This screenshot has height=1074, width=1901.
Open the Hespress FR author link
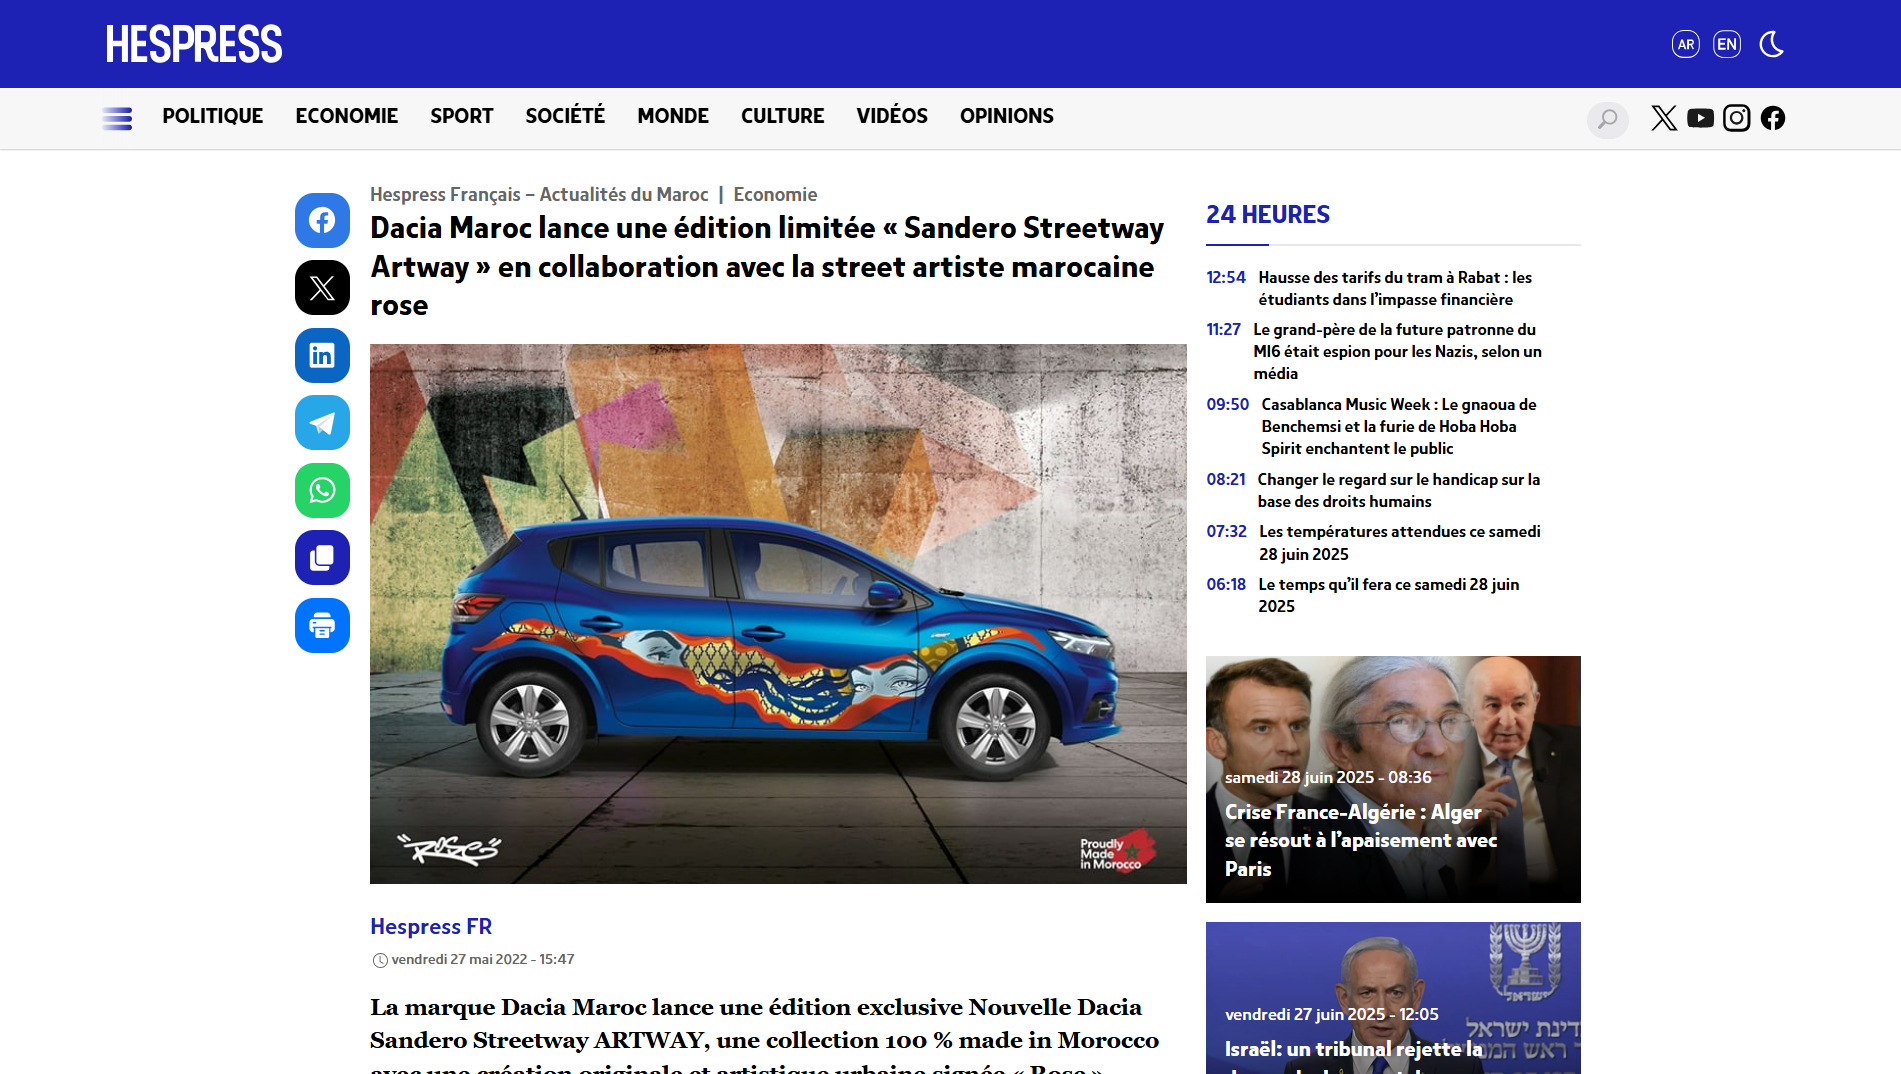tap(431, 927)
